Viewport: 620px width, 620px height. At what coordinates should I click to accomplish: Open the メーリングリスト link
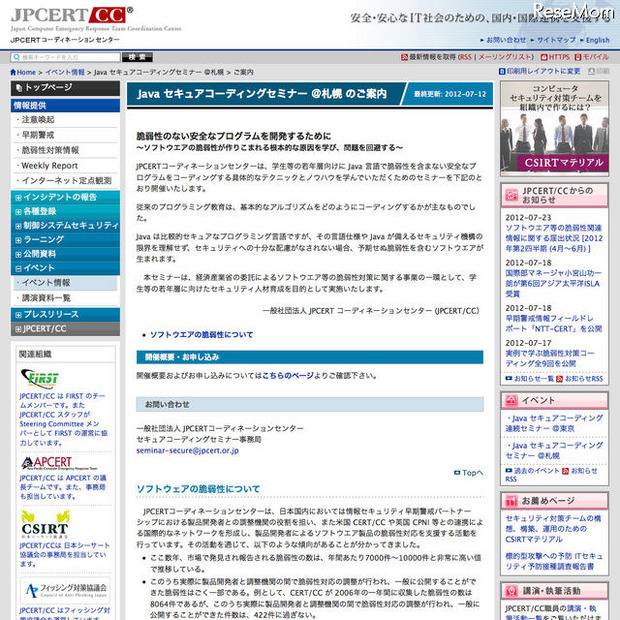click(x=506, y=57)
